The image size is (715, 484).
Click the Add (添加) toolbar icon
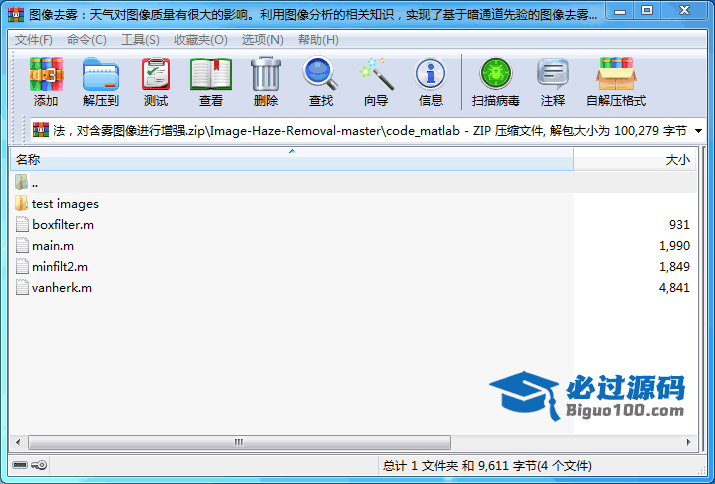[x=46, y=74]
